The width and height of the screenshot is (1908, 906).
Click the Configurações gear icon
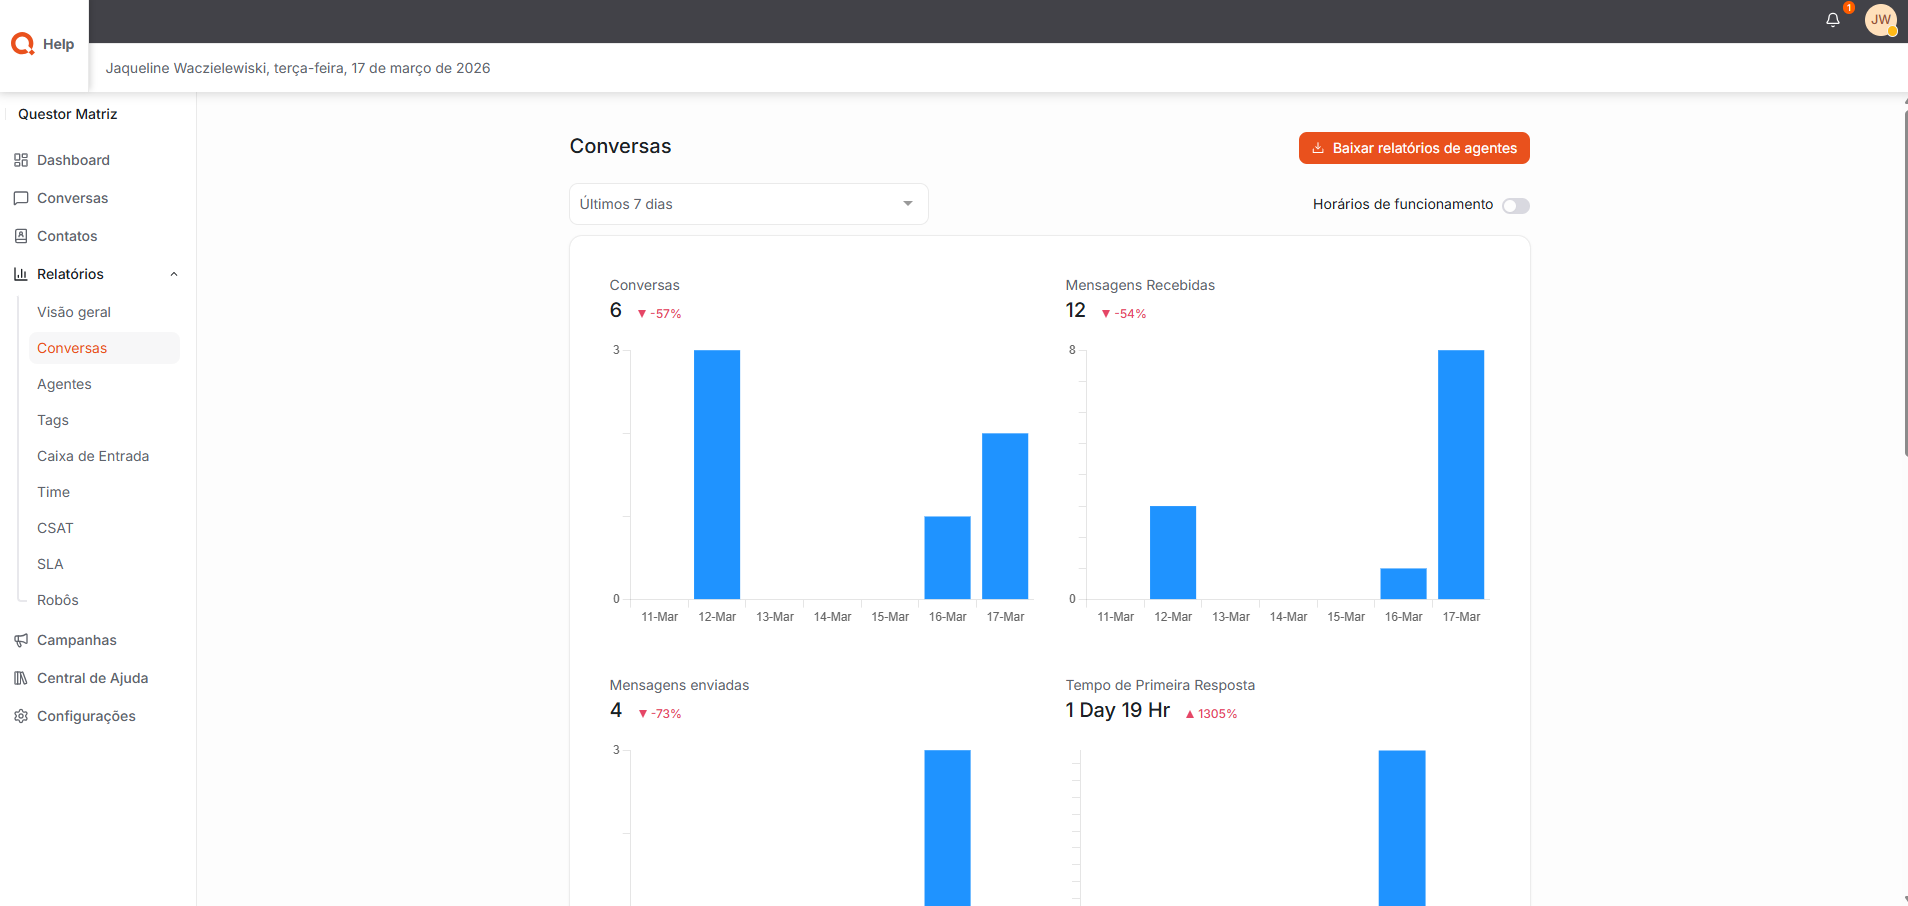coord(21,716)
